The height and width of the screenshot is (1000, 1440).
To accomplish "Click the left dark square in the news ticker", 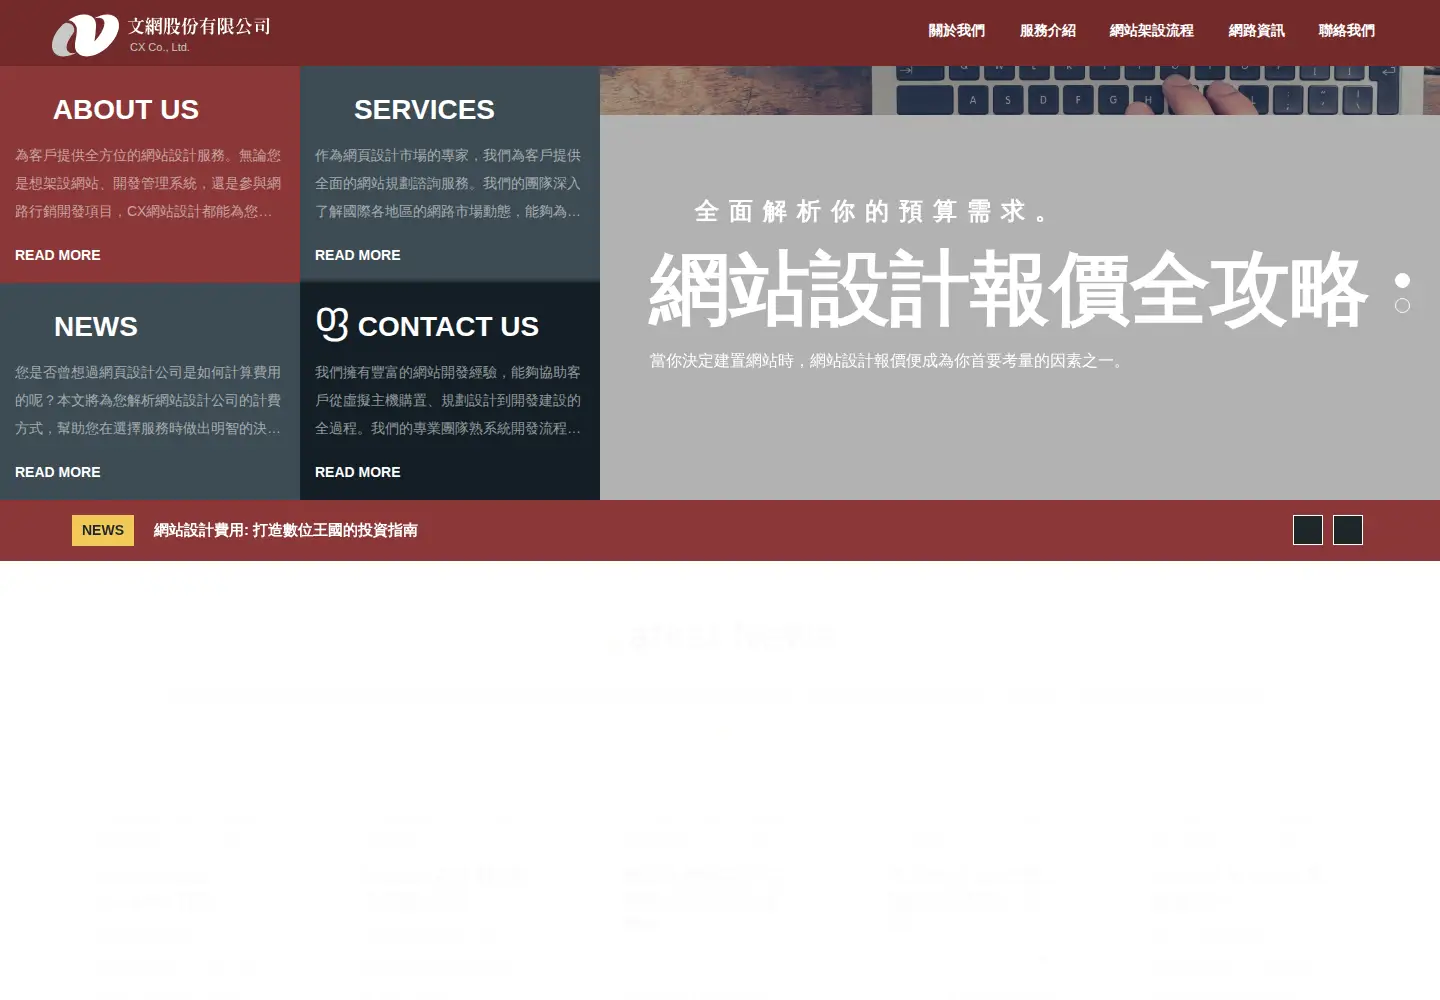I will [1308, 530].
